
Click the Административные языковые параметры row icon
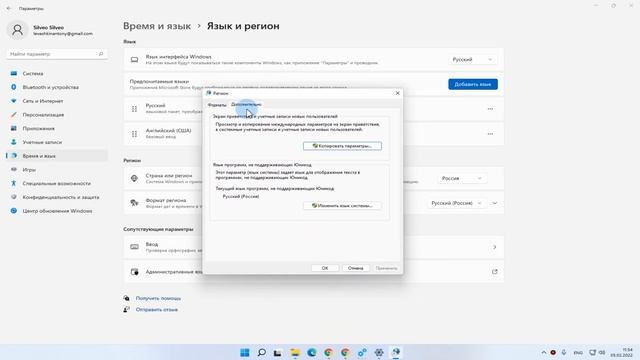[134, 272]
